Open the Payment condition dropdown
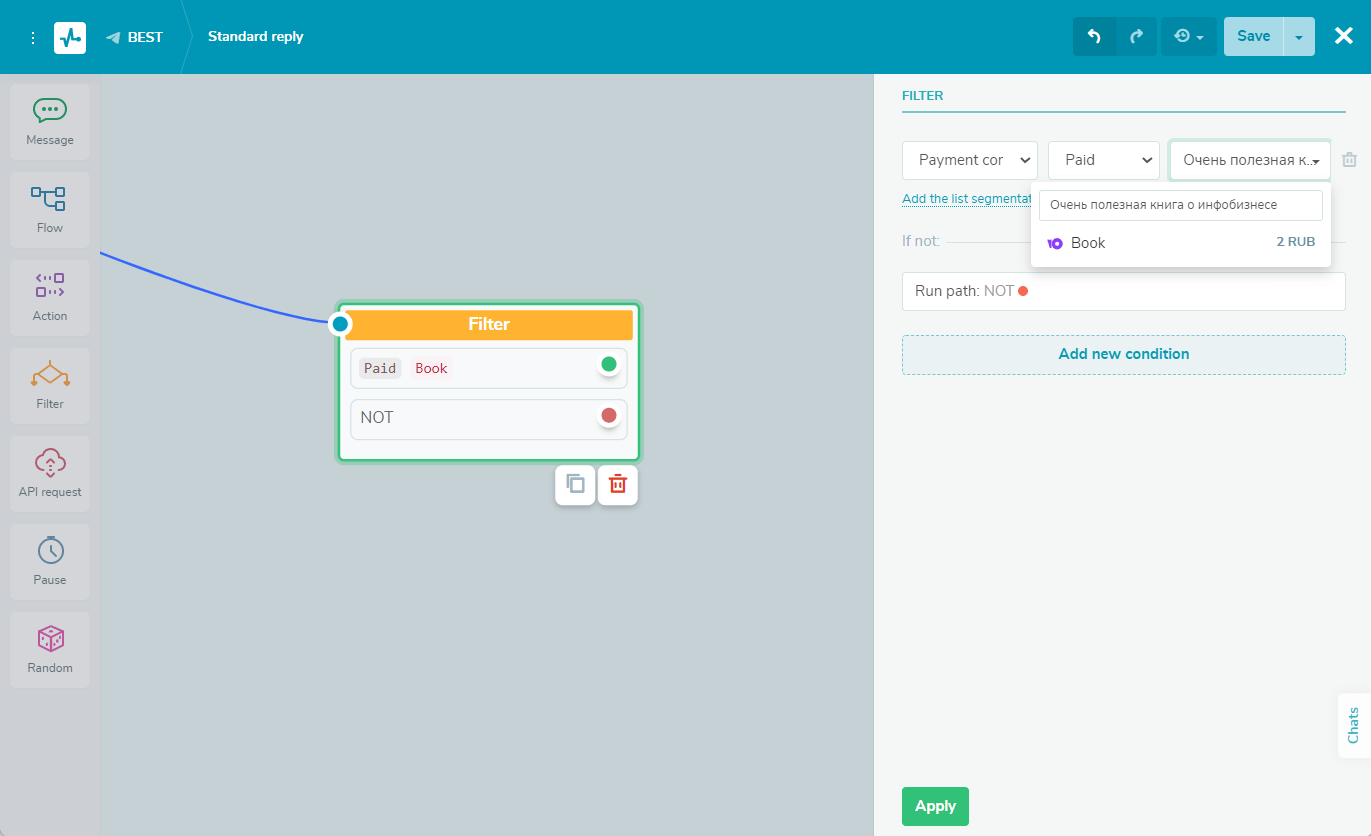This screenshot has width=1371, height=836. pos(969,160)
